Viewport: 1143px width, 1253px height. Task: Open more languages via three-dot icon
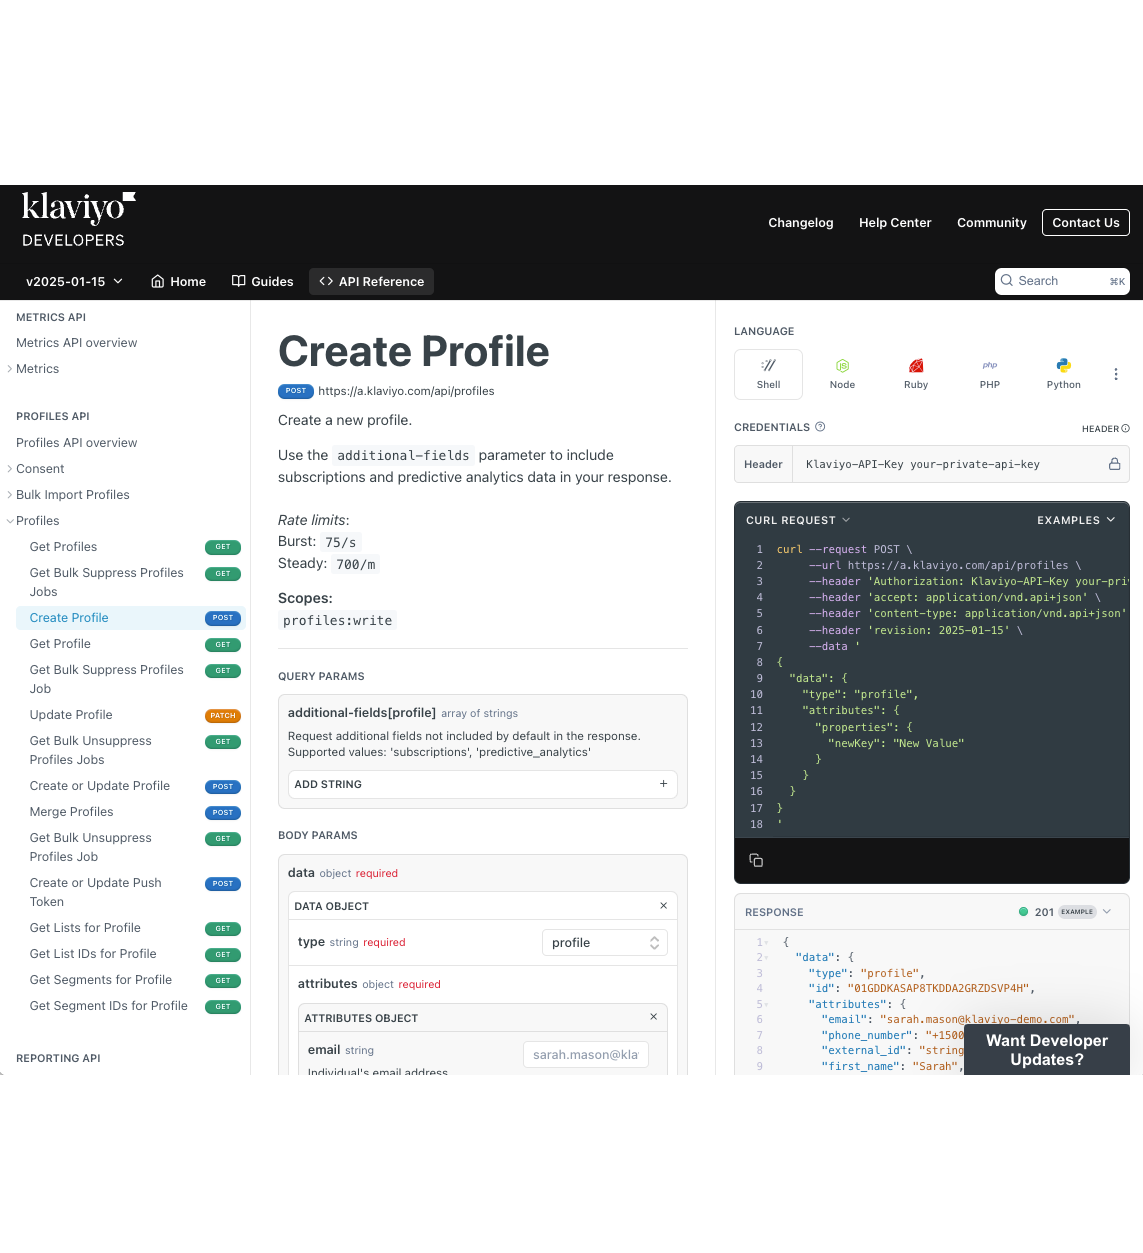pos(1116,374)
